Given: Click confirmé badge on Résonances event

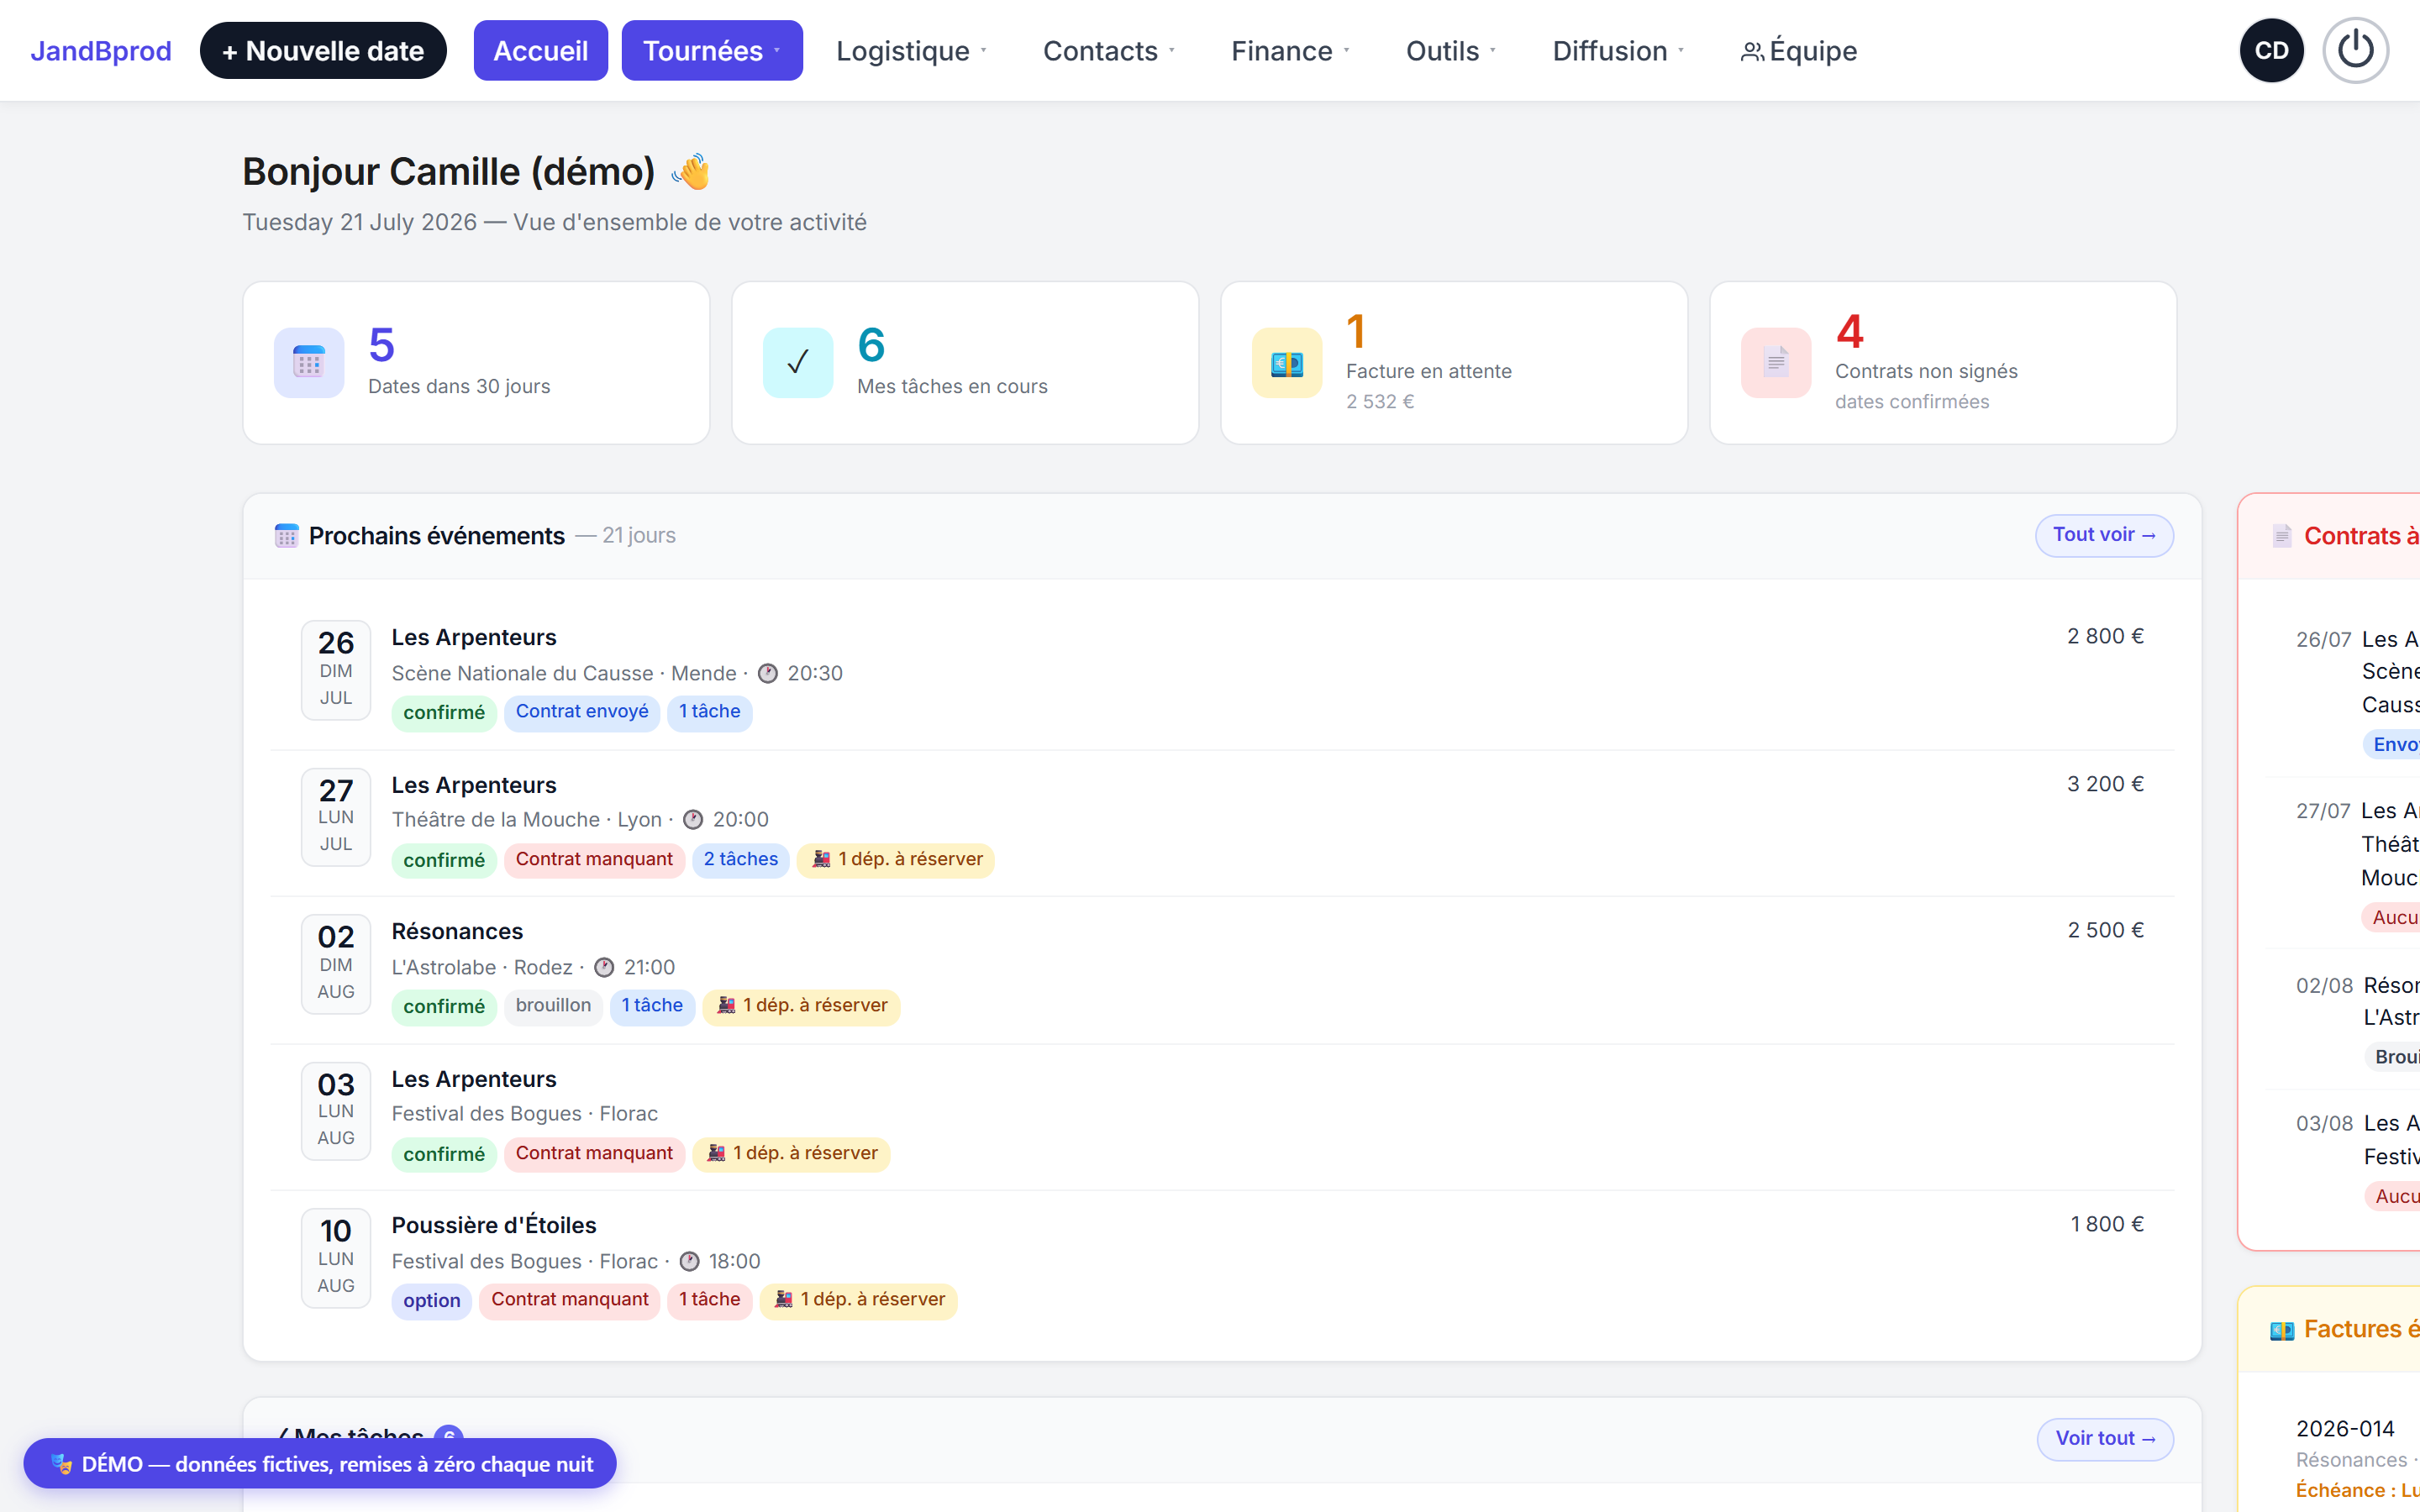Looking at the screenshot, I should point(444,1007).
